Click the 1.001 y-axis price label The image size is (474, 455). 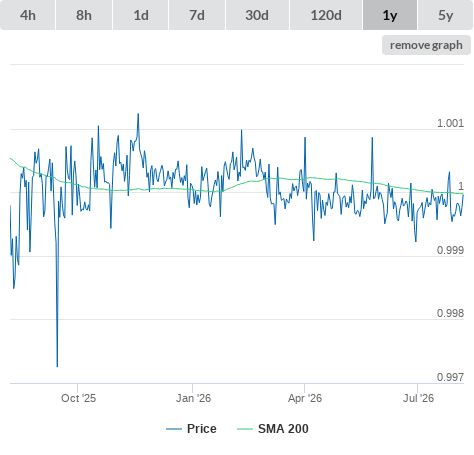pos(450,123)
